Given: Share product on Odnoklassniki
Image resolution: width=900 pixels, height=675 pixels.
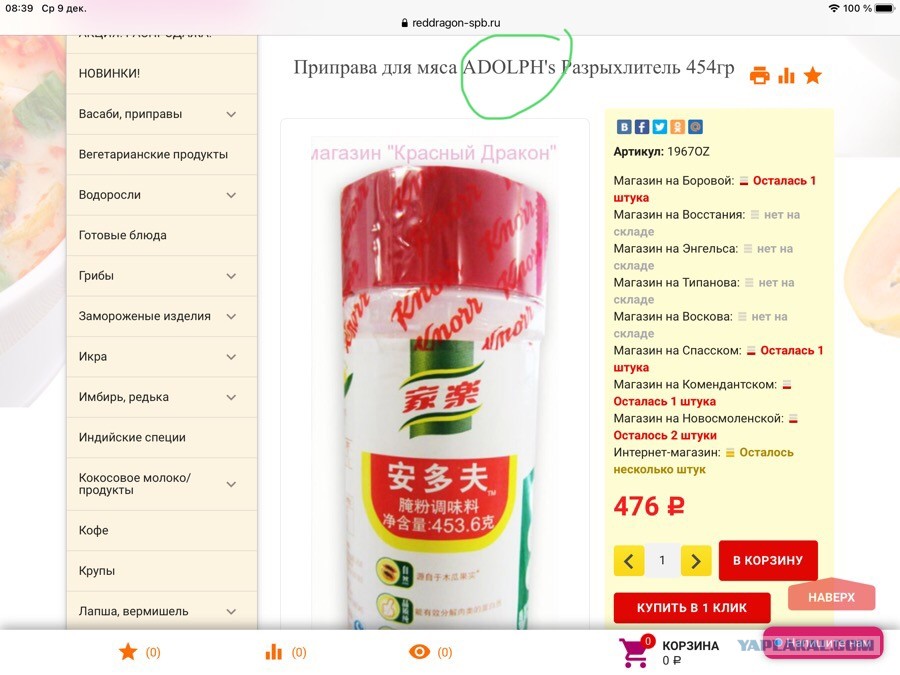Looking at the screenshot, I should [677, 127].
